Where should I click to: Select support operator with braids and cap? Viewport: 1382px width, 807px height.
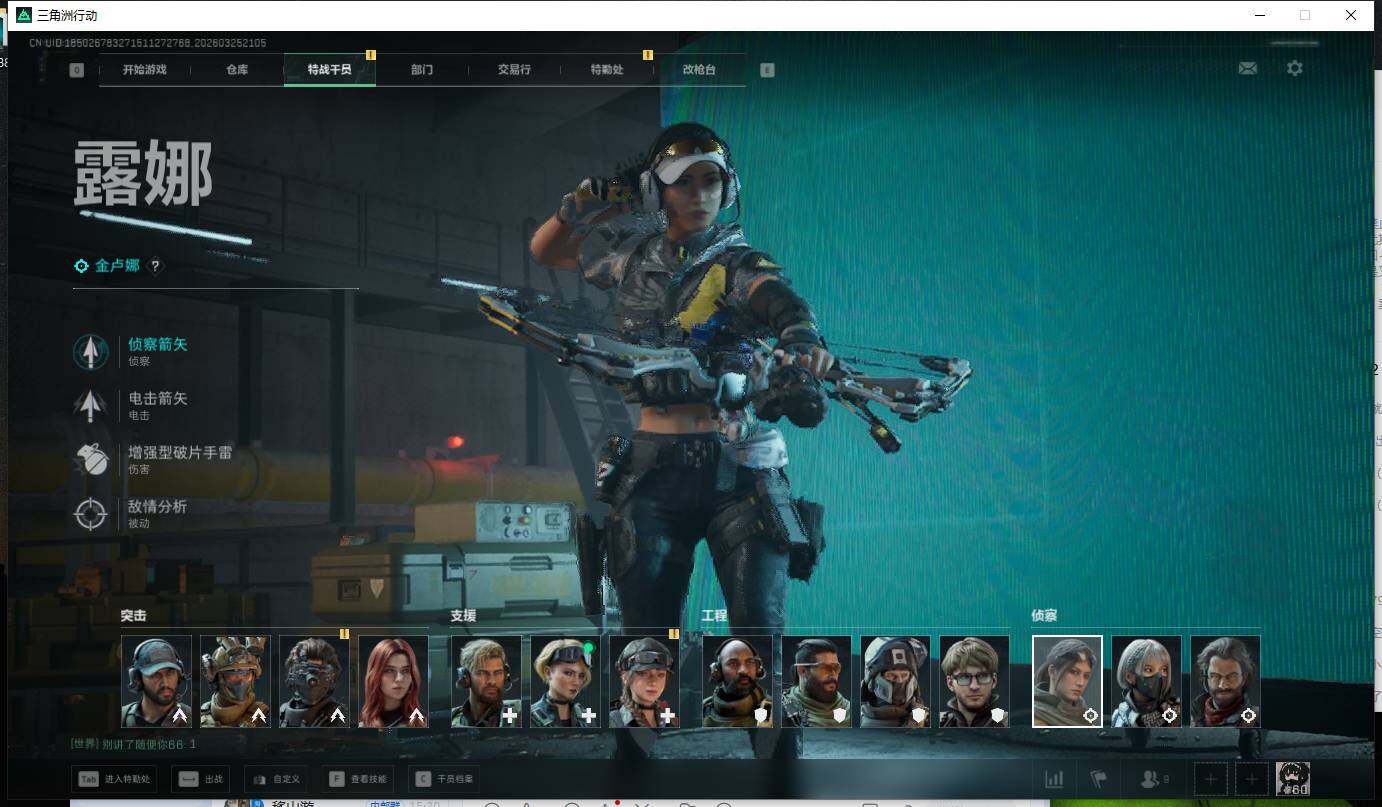pyautogui.click(x=645, y=681)
